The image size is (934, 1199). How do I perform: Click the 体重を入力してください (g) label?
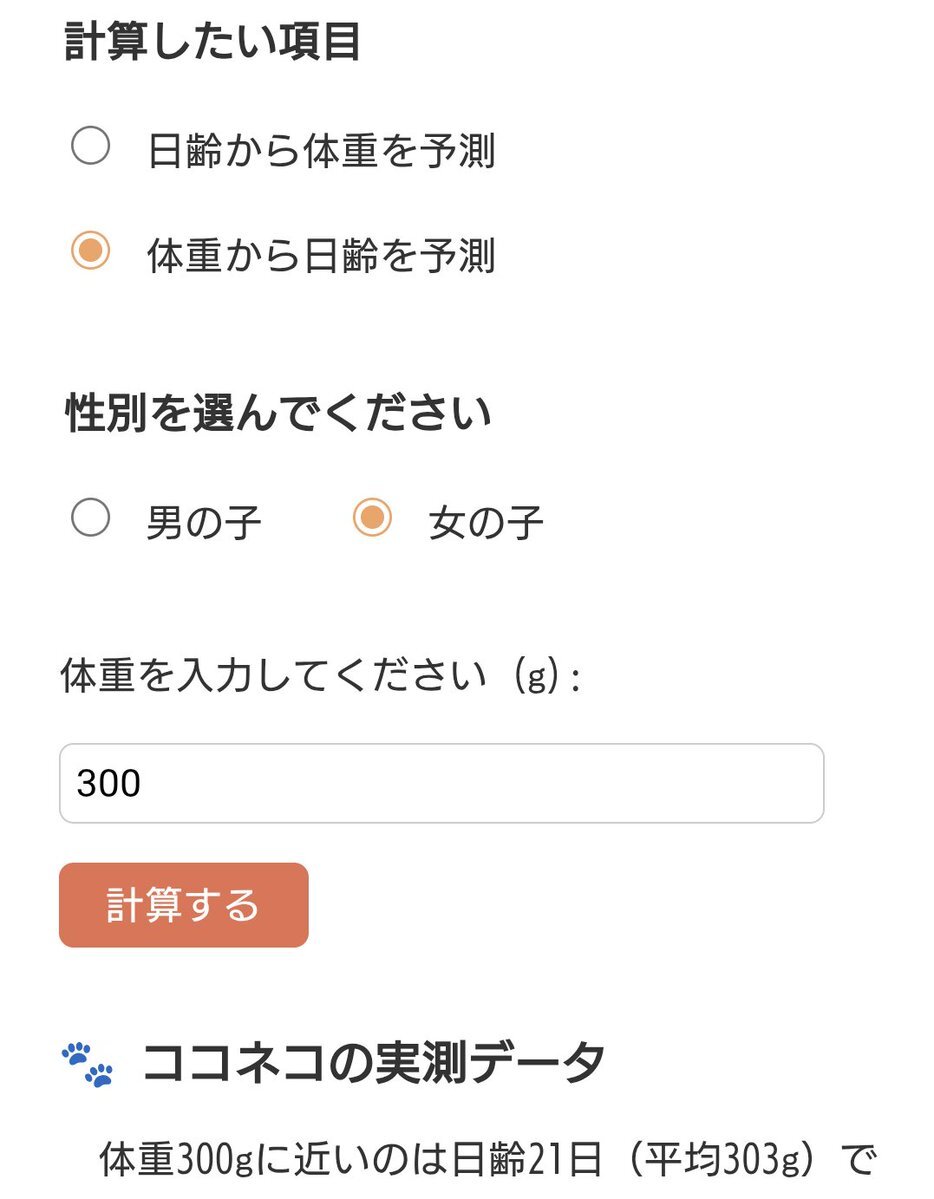coord(321,675)
